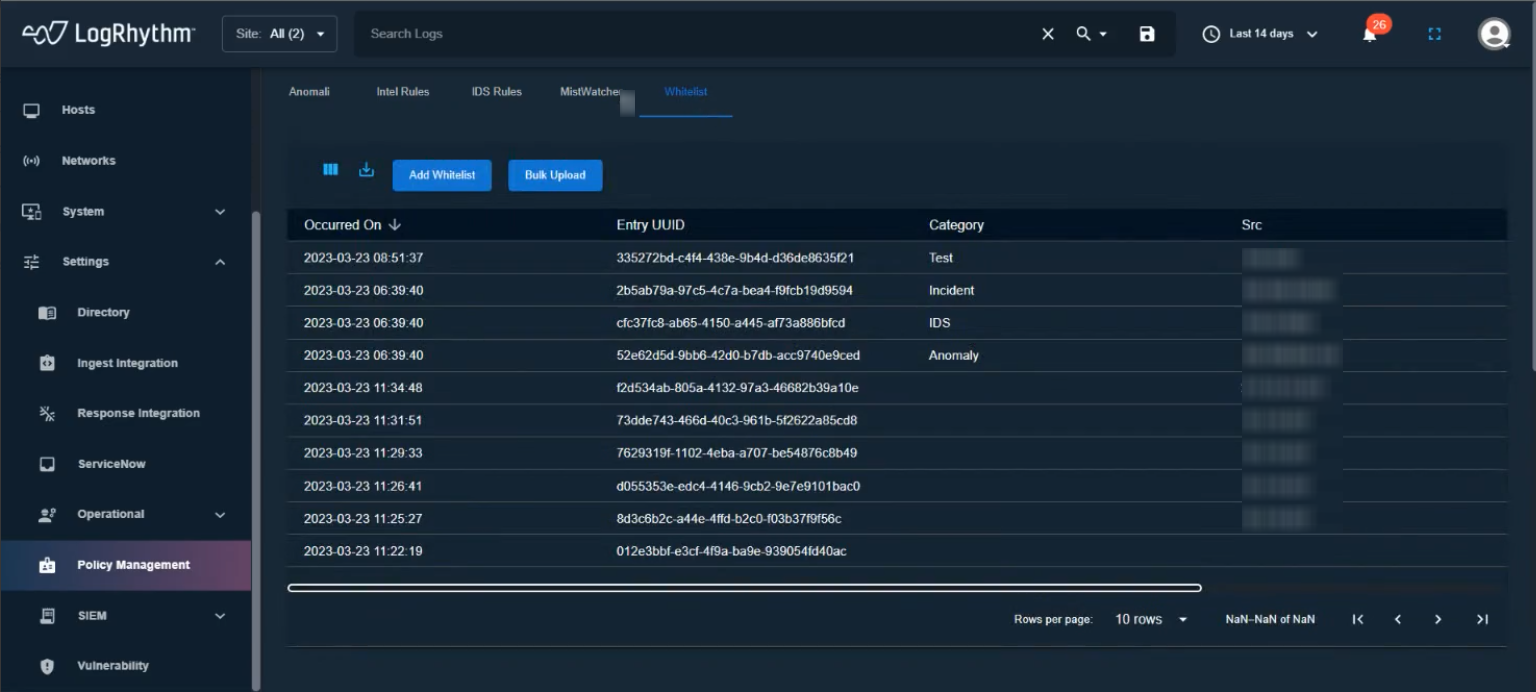Toggle fullscreen mode icon
This screenshot has width=1536, height=692.
click(1434, 34)
